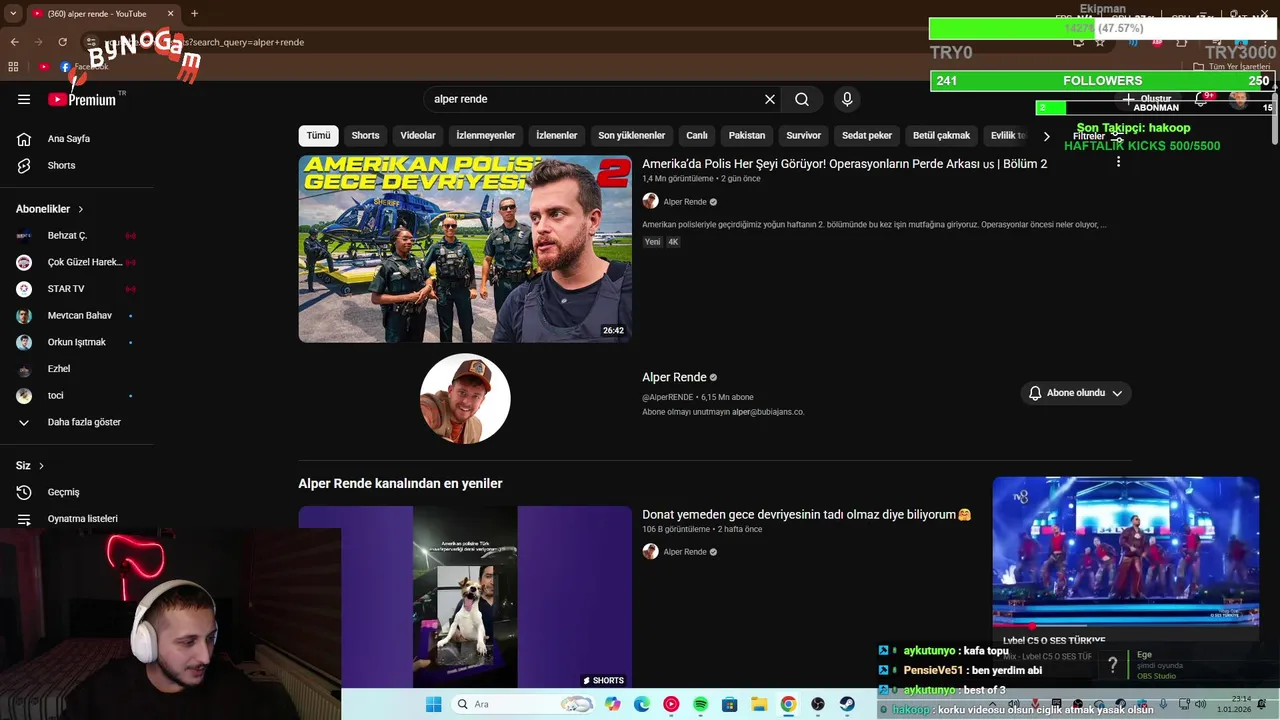Reload the page with the refresh icon

pyautogui.click(x=62, y=42)
